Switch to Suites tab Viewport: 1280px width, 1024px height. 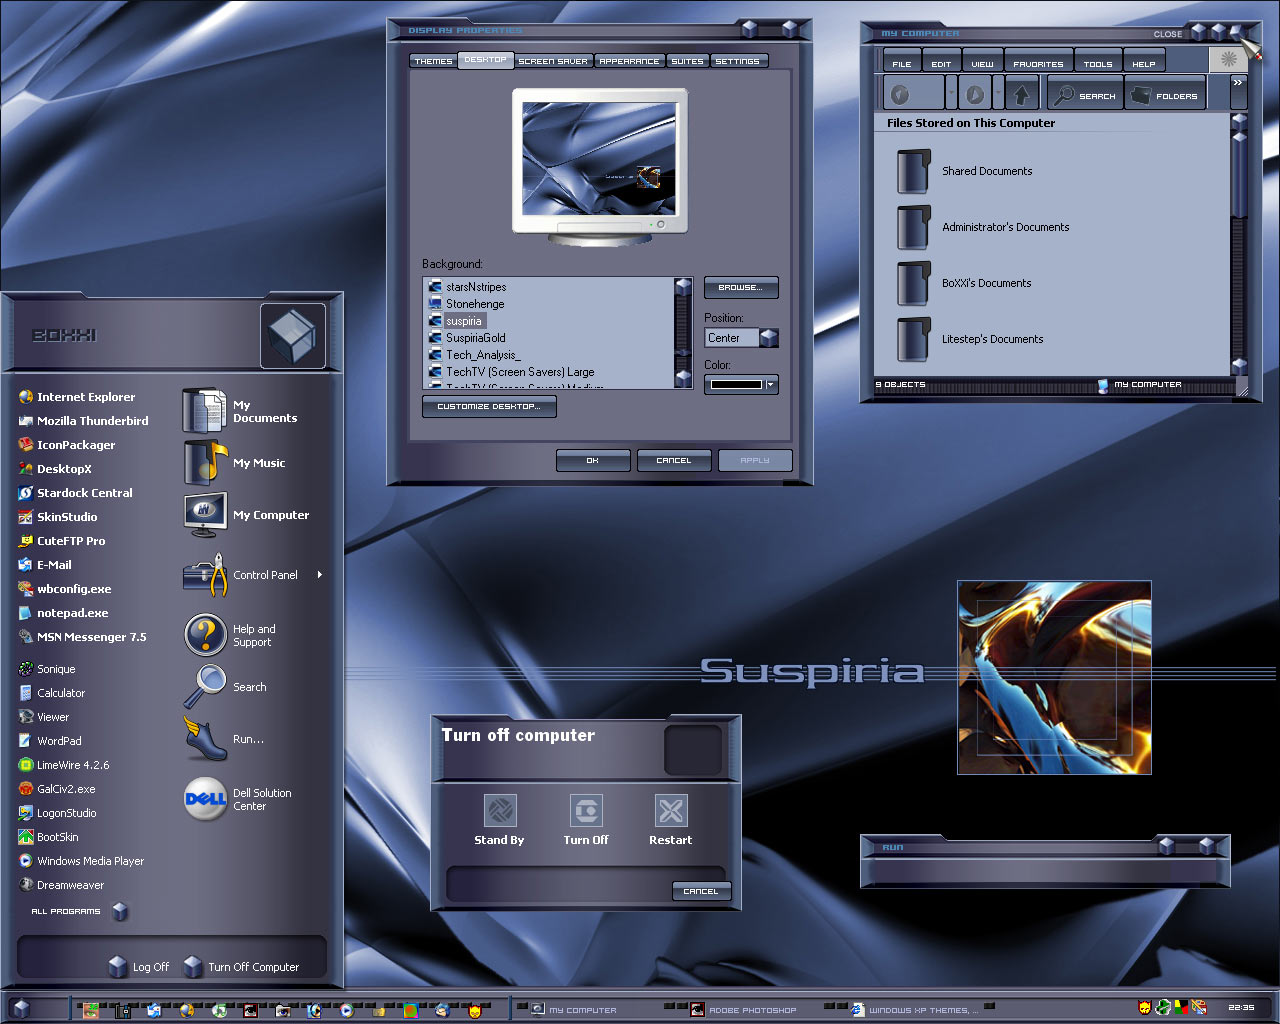687,61
